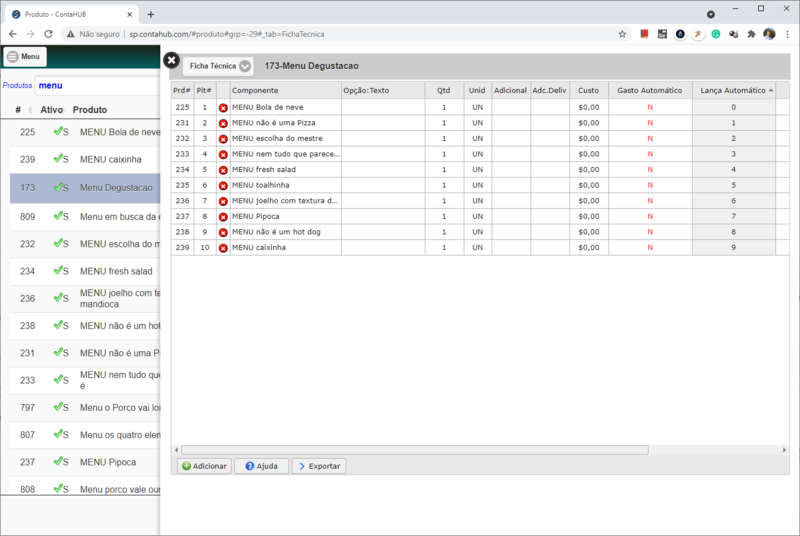Click the Componente column header
The height and width of the screenshot is (536, 800).
[286, 90]
